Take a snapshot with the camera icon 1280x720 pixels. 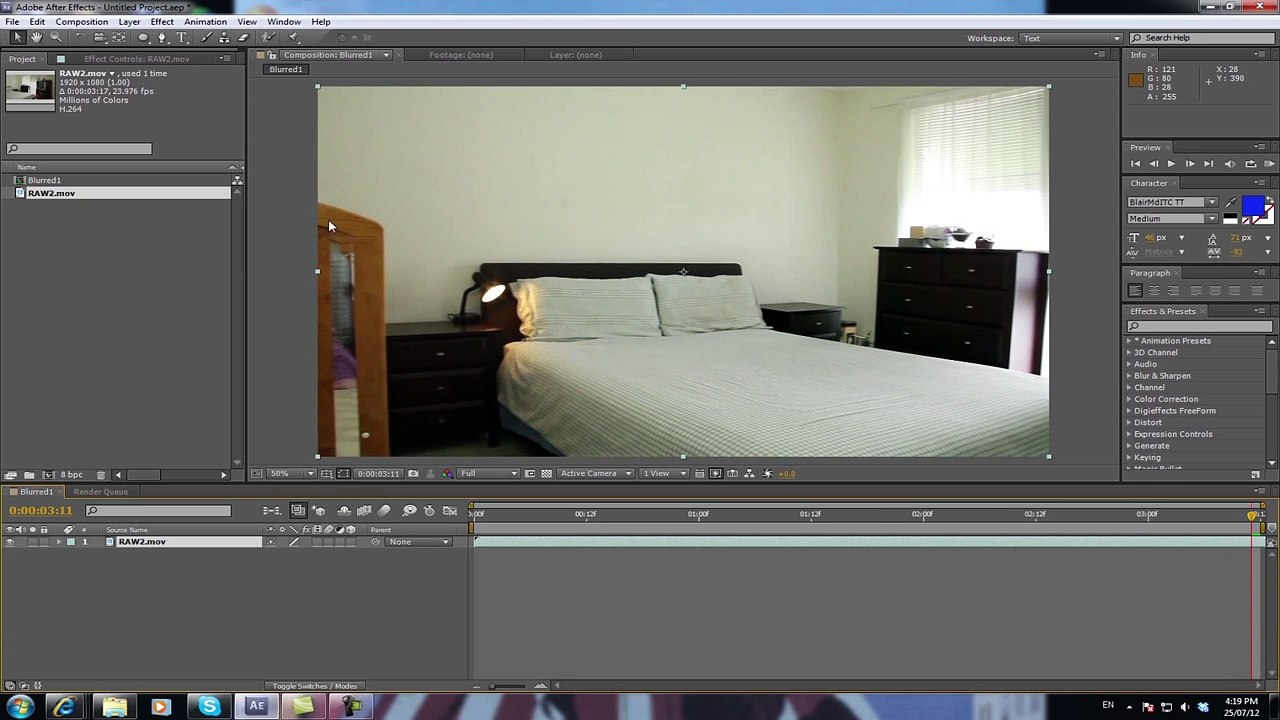413,474
